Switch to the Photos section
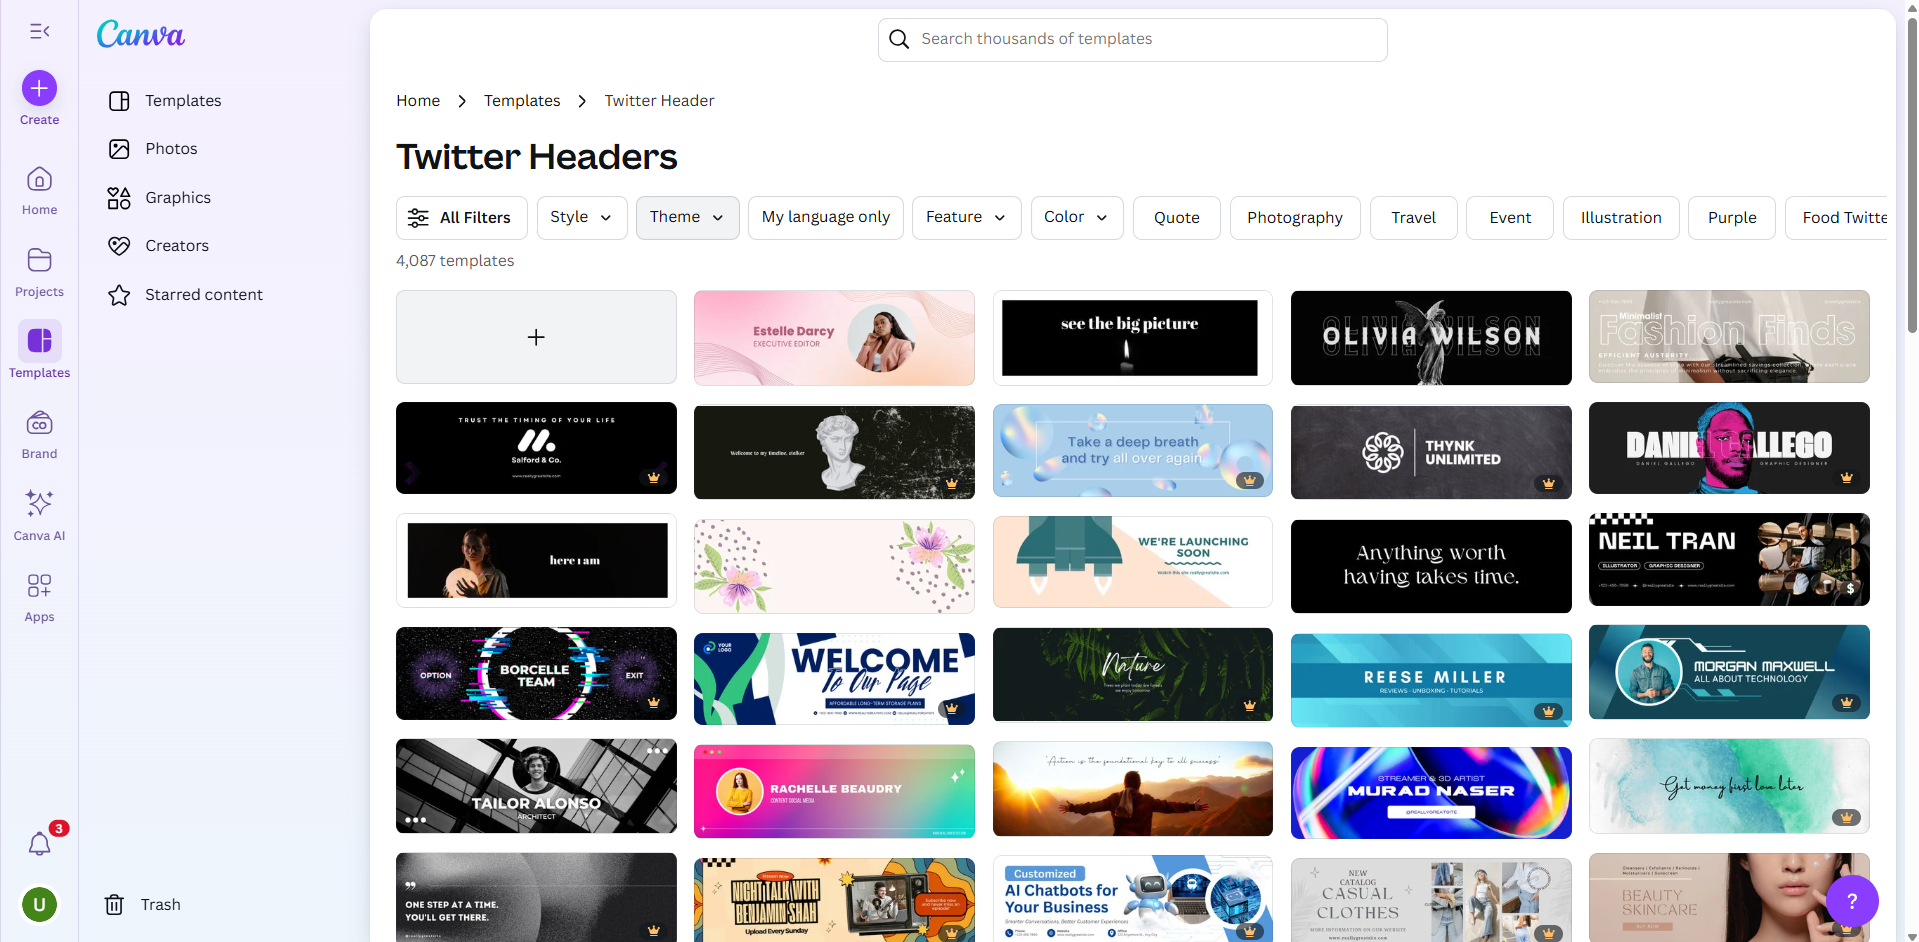 tap(170, 148)
